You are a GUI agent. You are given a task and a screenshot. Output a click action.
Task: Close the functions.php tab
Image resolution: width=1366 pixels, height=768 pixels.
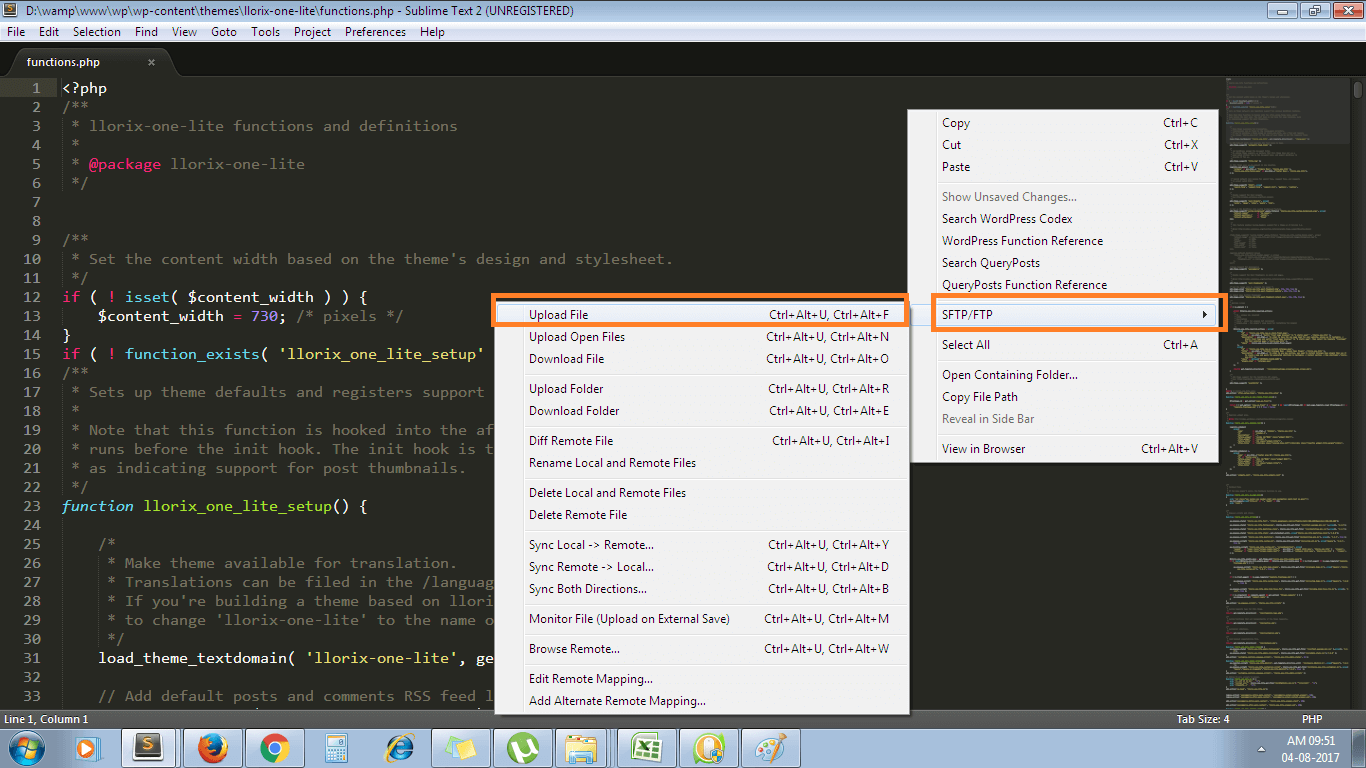(x=152, y=62)
